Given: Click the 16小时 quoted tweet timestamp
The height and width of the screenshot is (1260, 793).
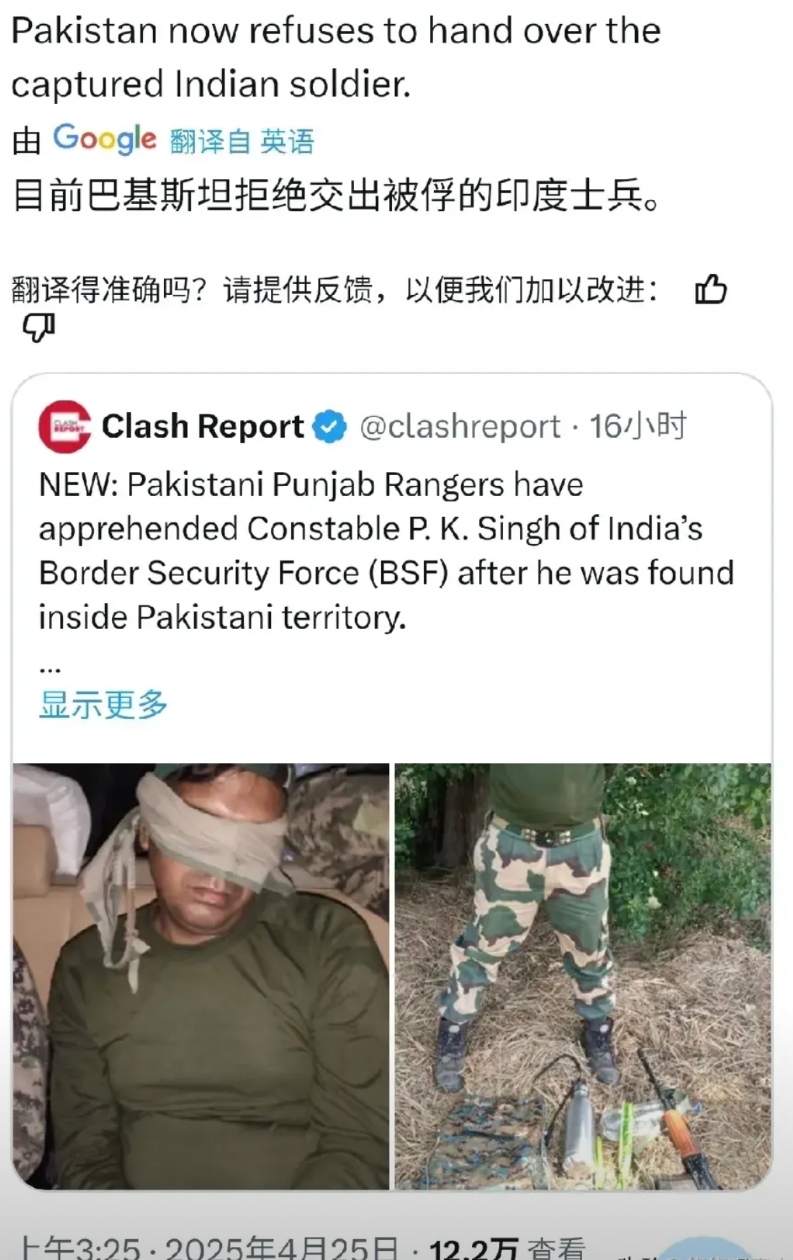Looking at the screenshot, I should pos(638,427).
